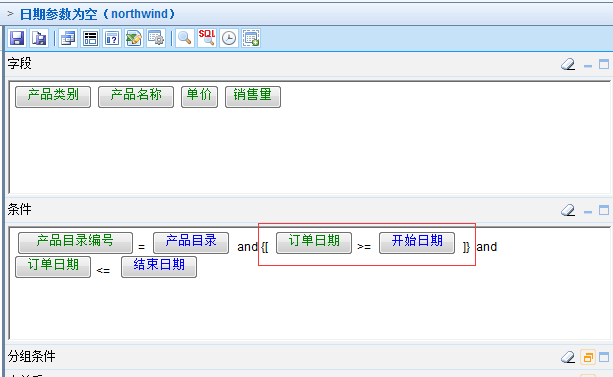Click the 开始日期 parameter button
The image size is (613, 377).
coord(417,243)
